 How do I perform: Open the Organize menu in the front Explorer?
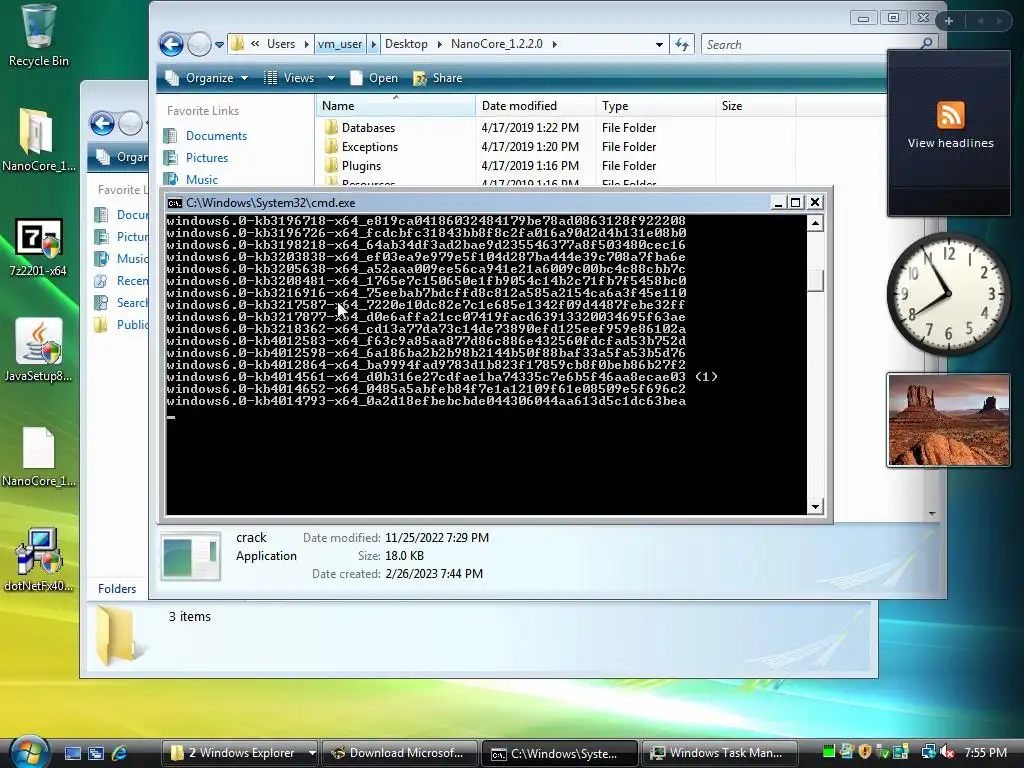coord(206,78)
